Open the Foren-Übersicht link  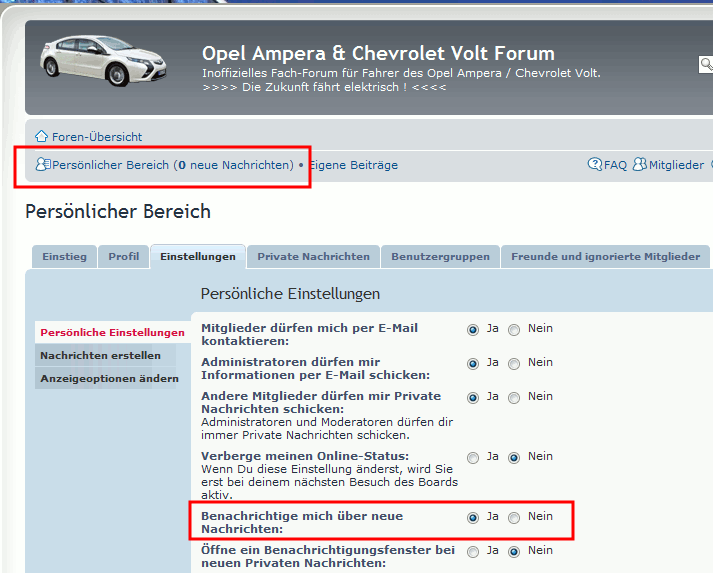click(x=97, y=137)
